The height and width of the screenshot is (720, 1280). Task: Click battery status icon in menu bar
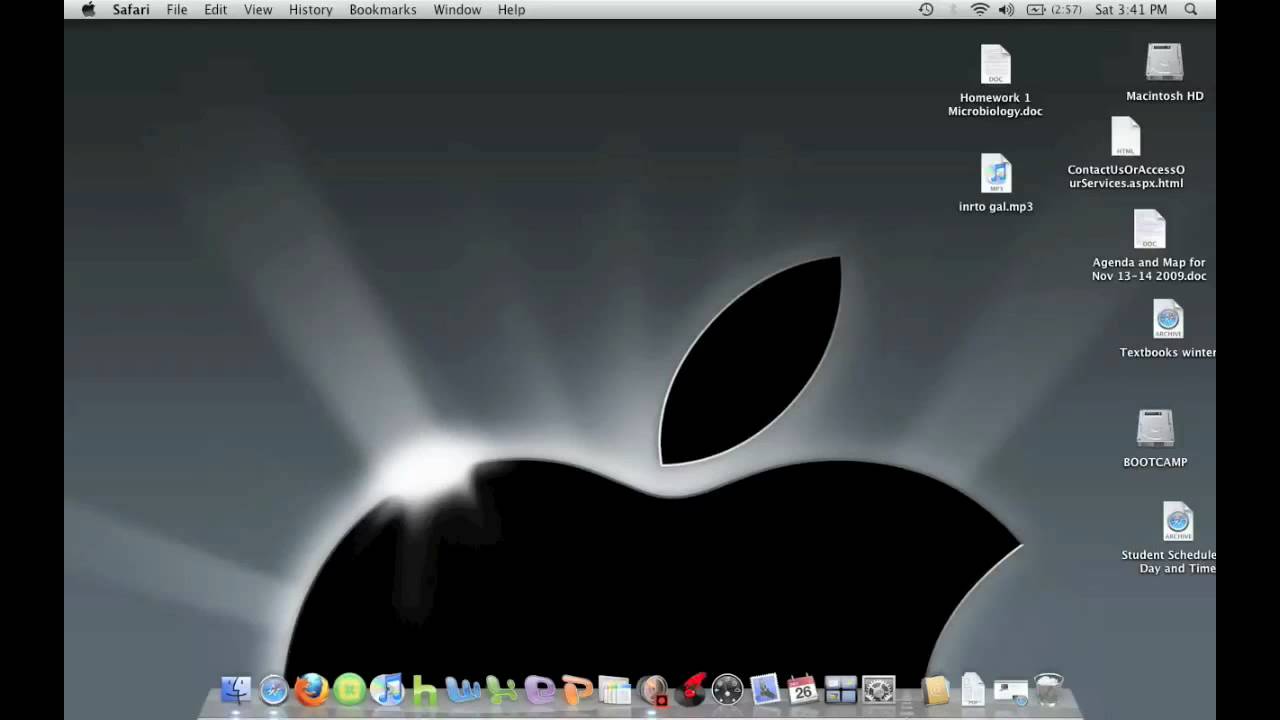1036,9
